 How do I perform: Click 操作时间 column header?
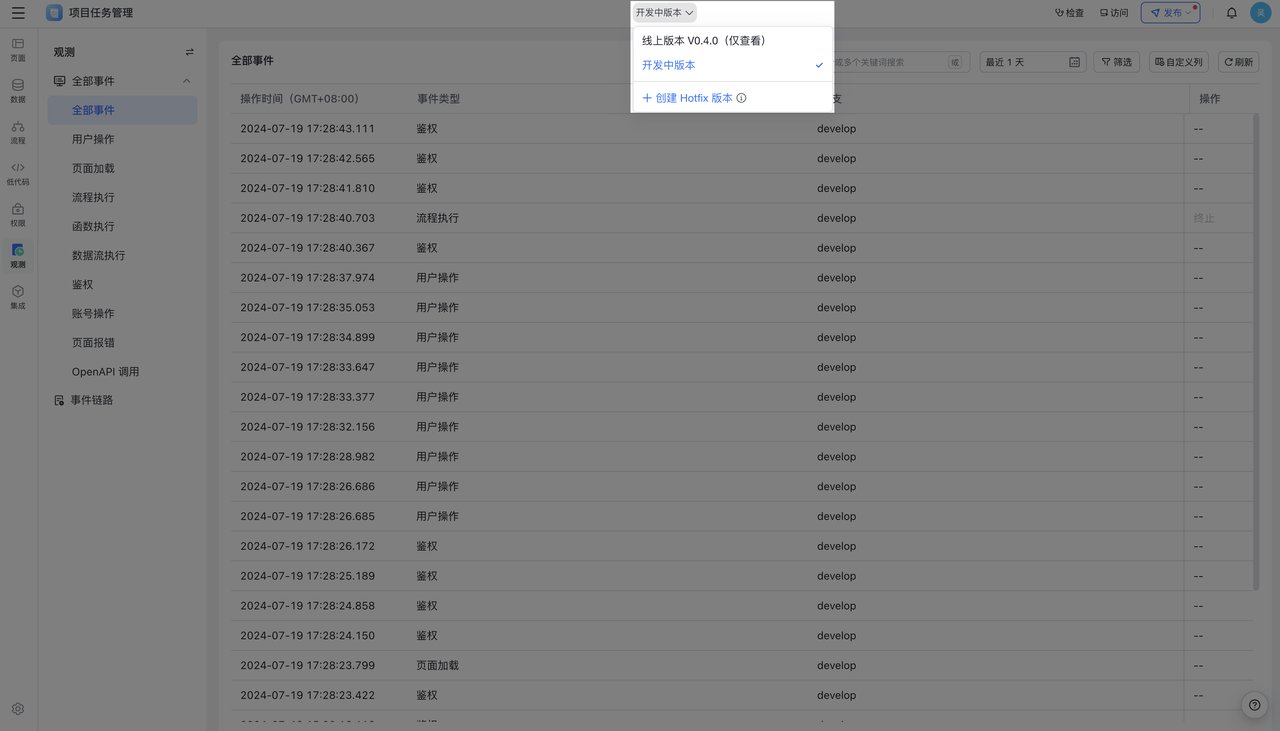tap(299, 99)
